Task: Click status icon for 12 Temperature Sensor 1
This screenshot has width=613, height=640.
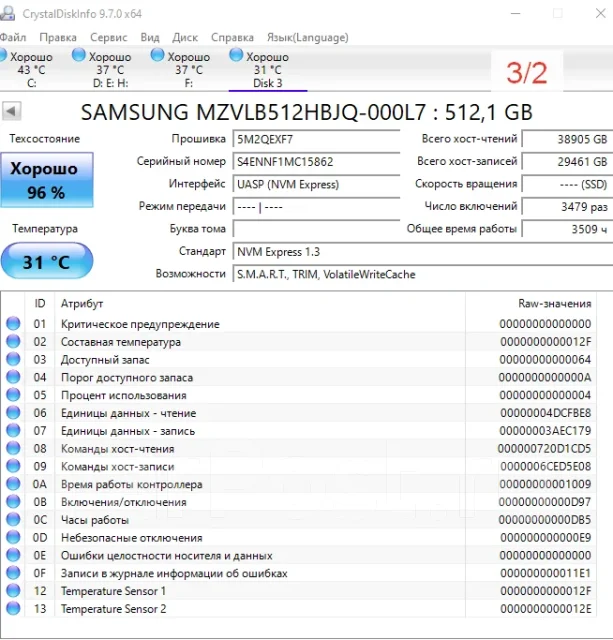Action: click(13, 591)
